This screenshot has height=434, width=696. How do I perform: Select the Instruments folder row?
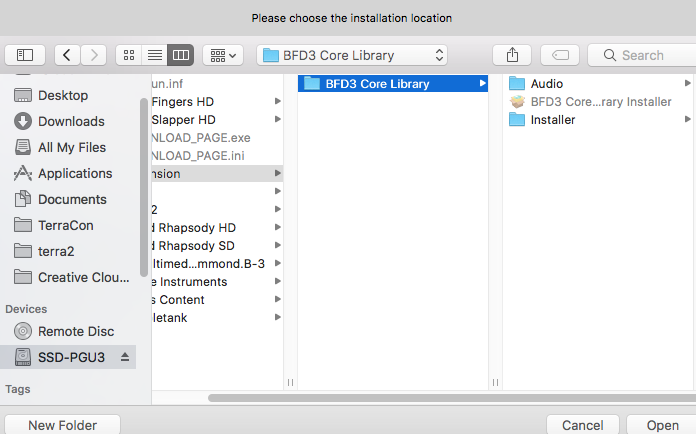[x=217, y=282]
